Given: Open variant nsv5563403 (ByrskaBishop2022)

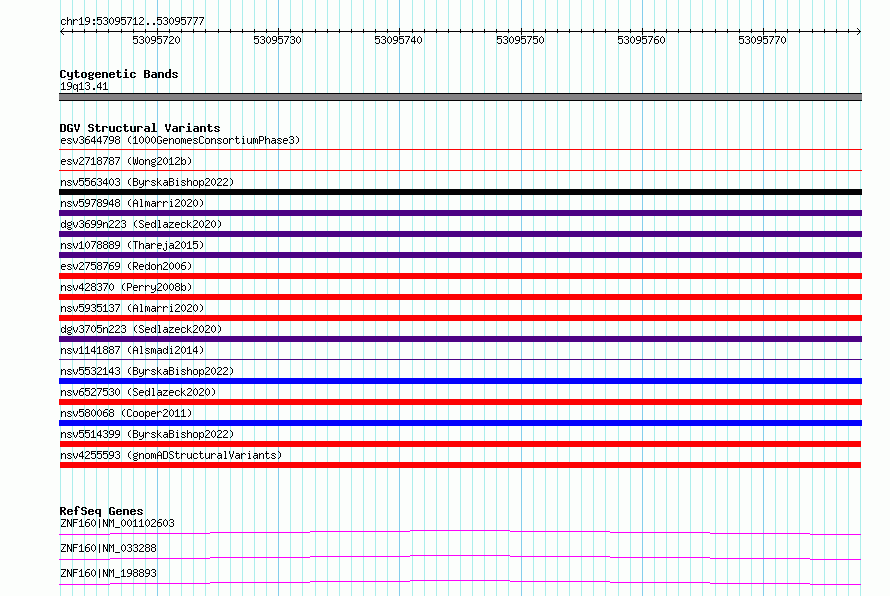Looking at the screenshot, I should pyautogui.click(x=147, y=182).
